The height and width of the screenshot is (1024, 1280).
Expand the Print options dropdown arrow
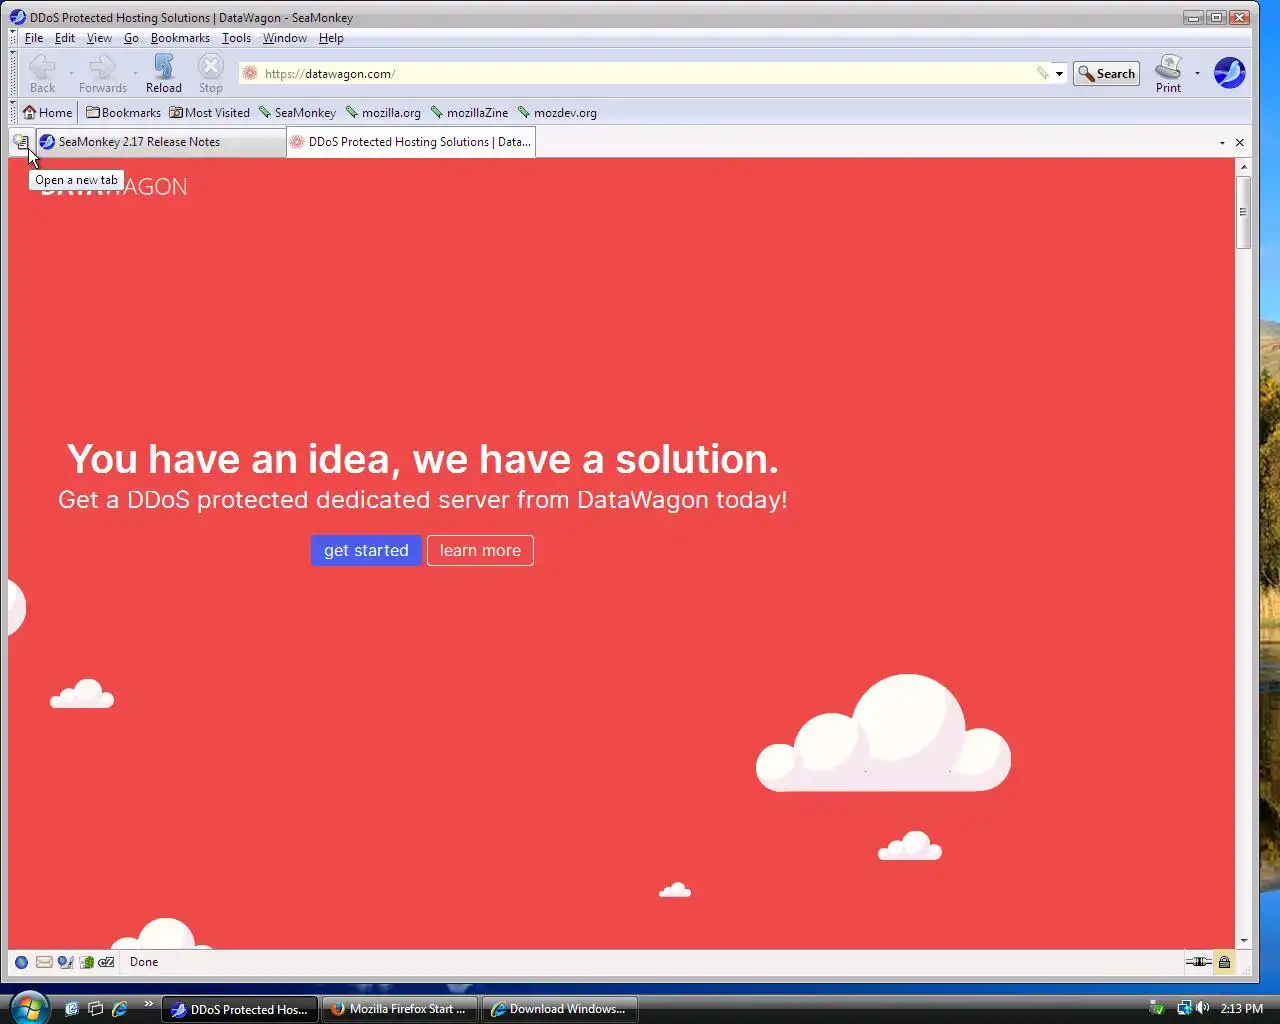[1197, 73]
